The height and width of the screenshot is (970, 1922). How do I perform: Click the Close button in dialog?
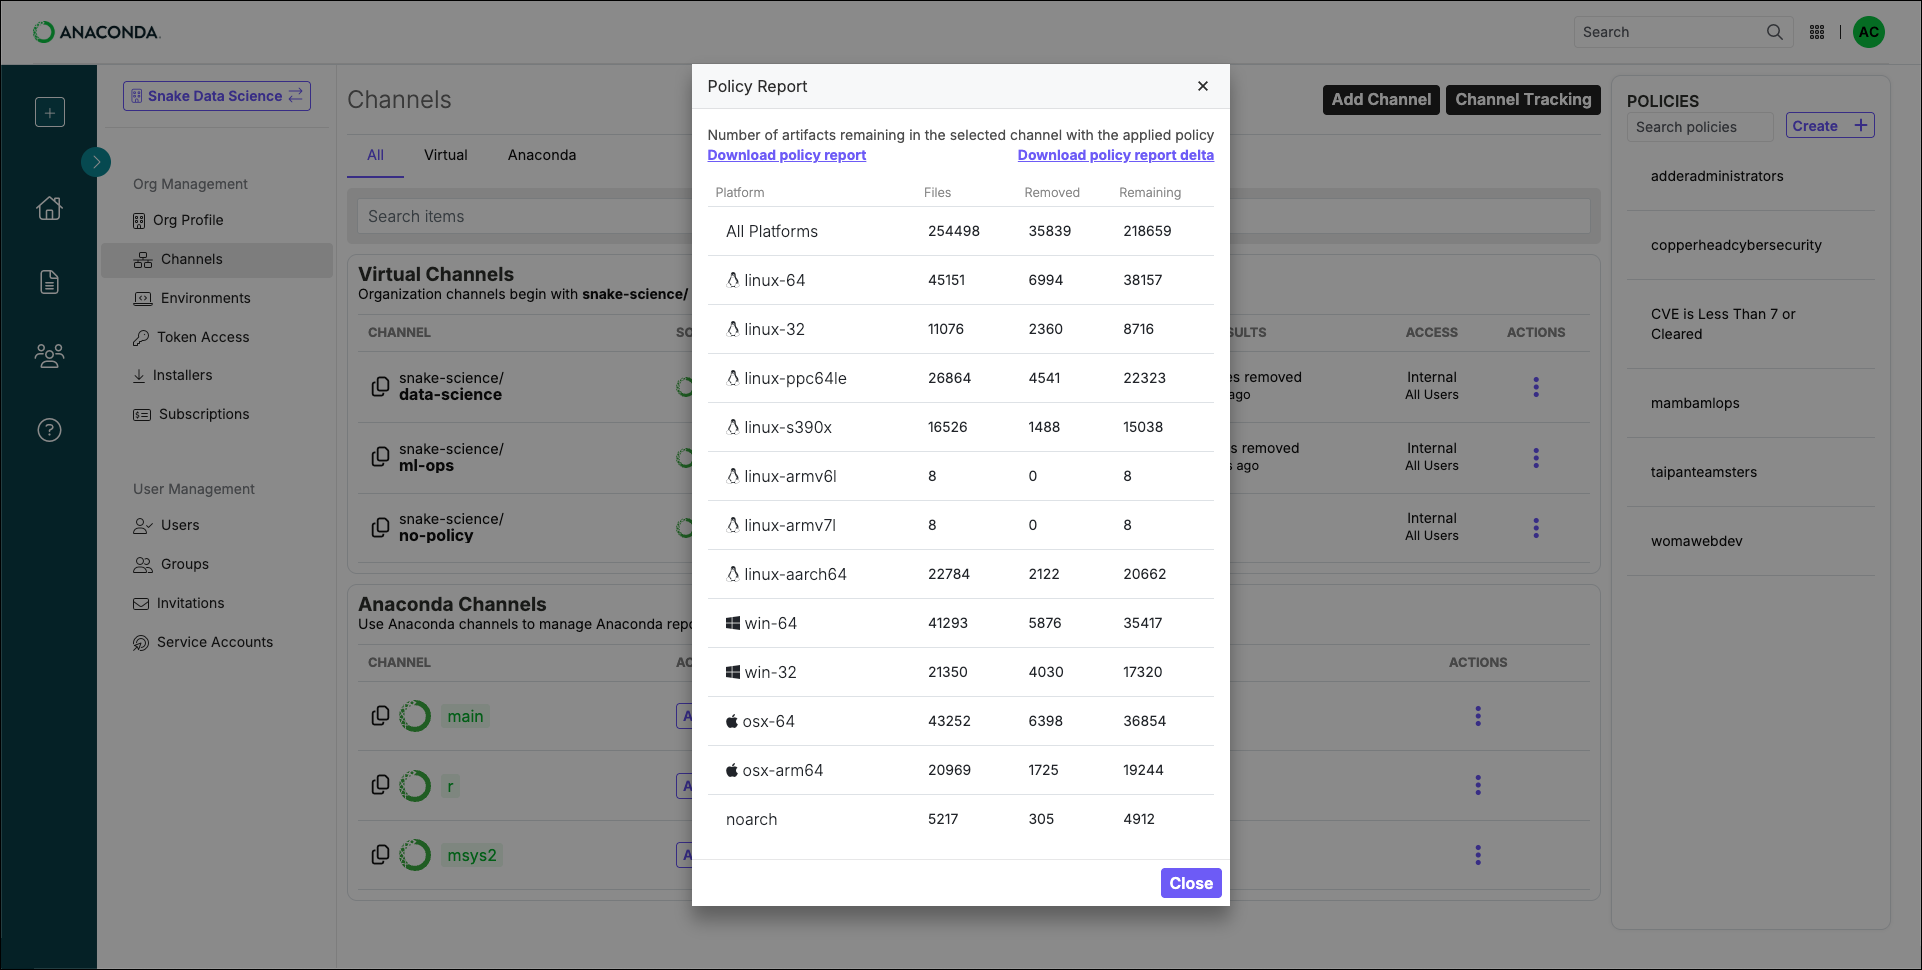click(1191, 883)
